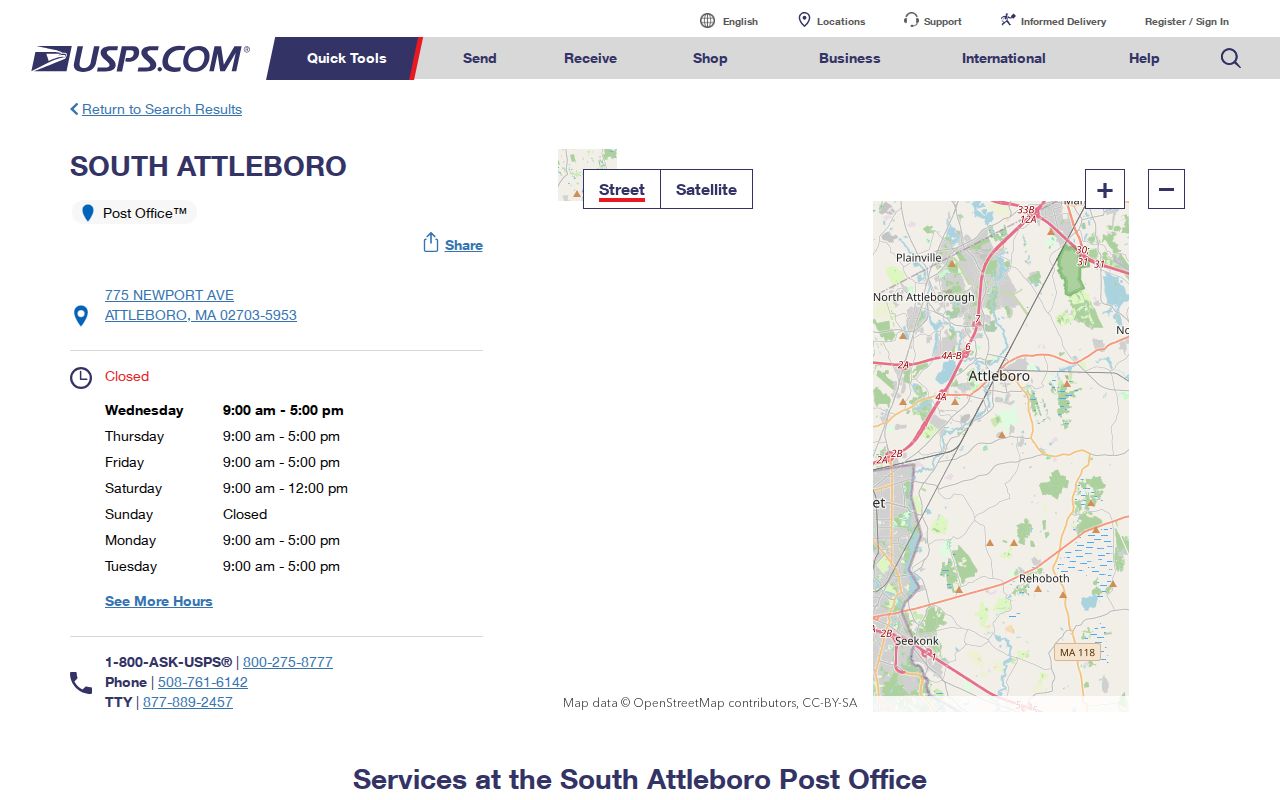Click the English language selector text
The width and height of the screenshot is (1280, 800).
pos(740,21)
